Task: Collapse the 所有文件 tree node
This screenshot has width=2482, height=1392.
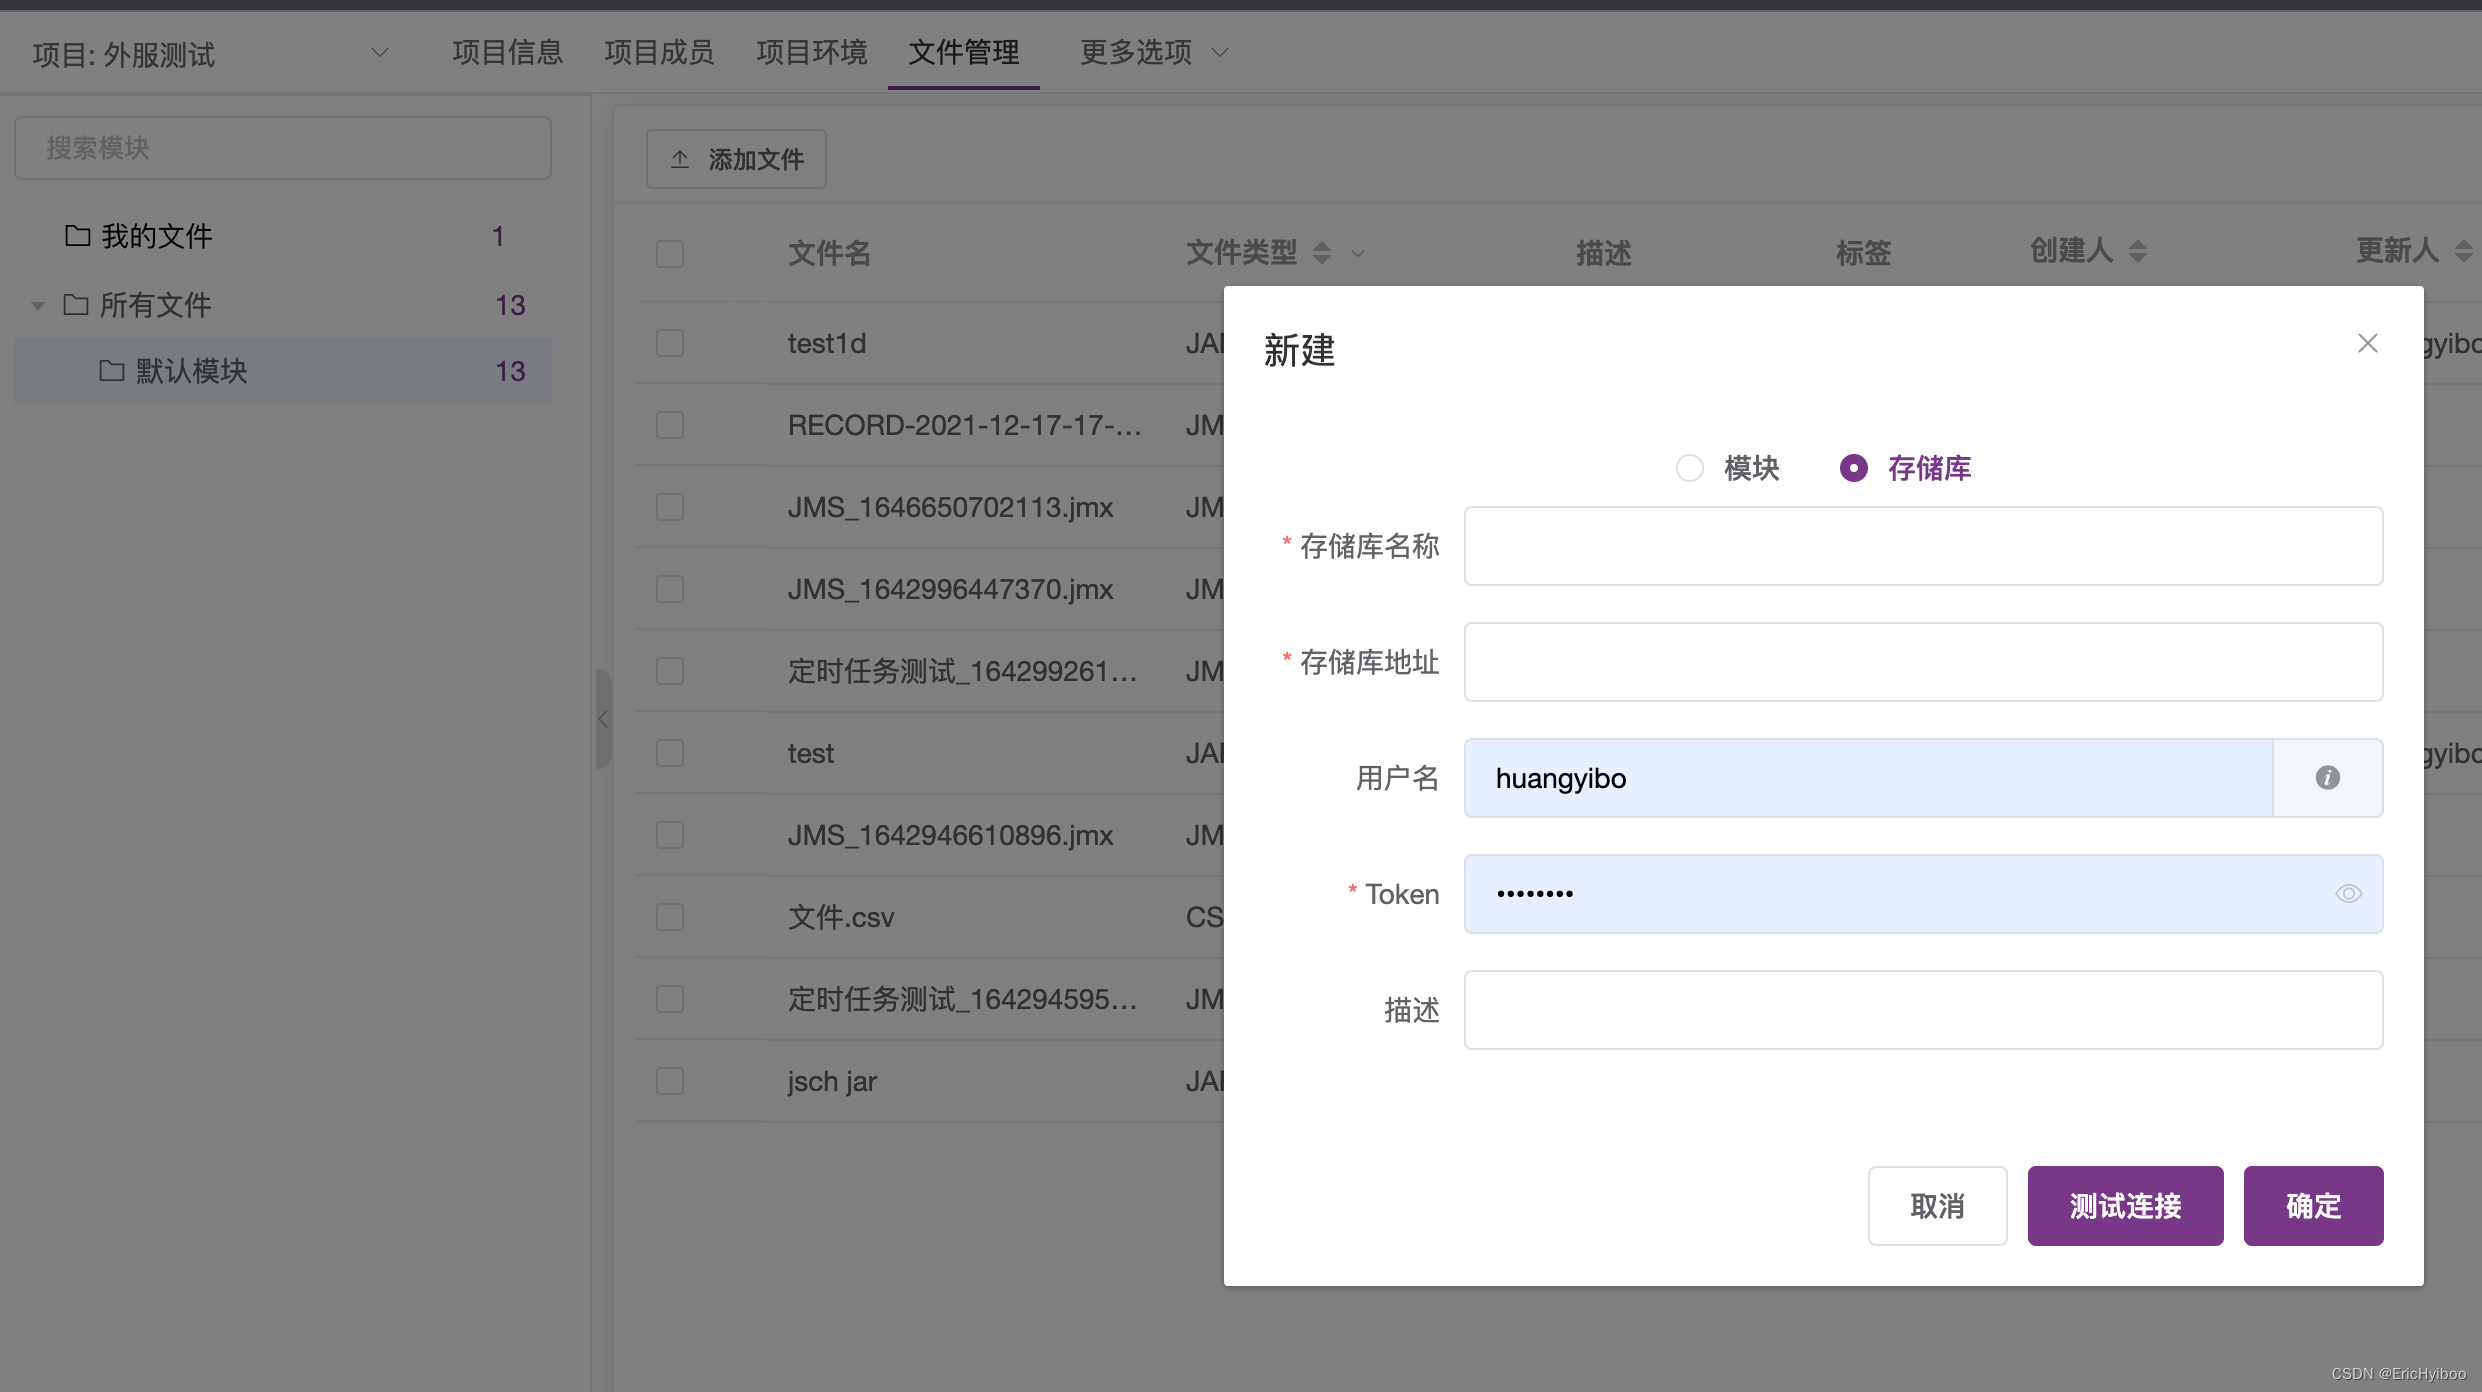Action: tap(38, 306)
